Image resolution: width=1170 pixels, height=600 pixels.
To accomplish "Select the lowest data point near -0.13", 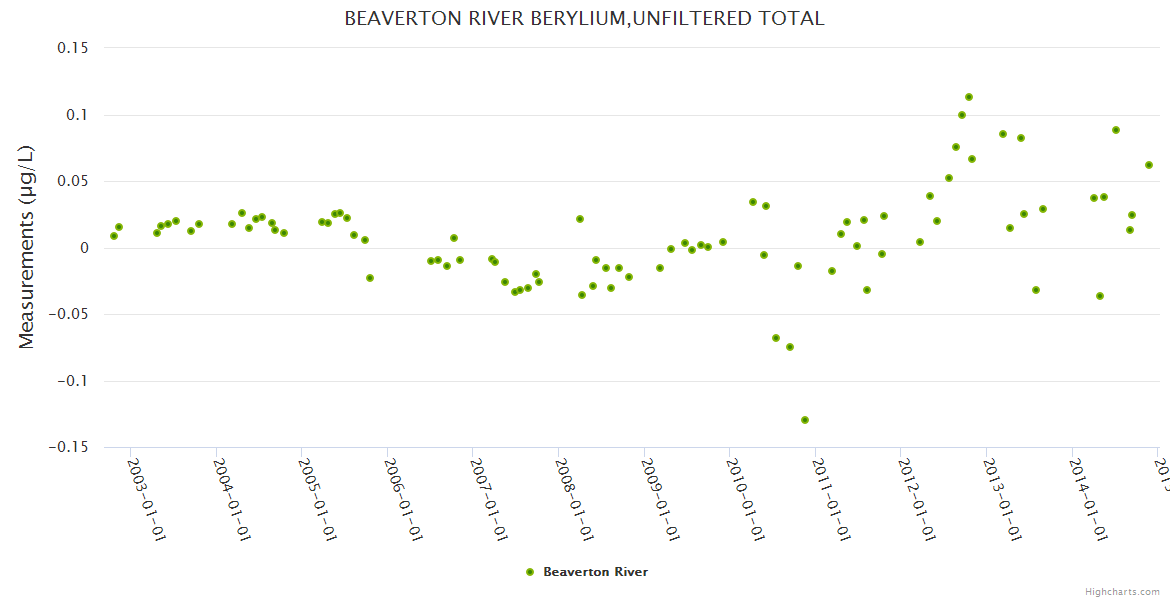I will click(805, 420).
